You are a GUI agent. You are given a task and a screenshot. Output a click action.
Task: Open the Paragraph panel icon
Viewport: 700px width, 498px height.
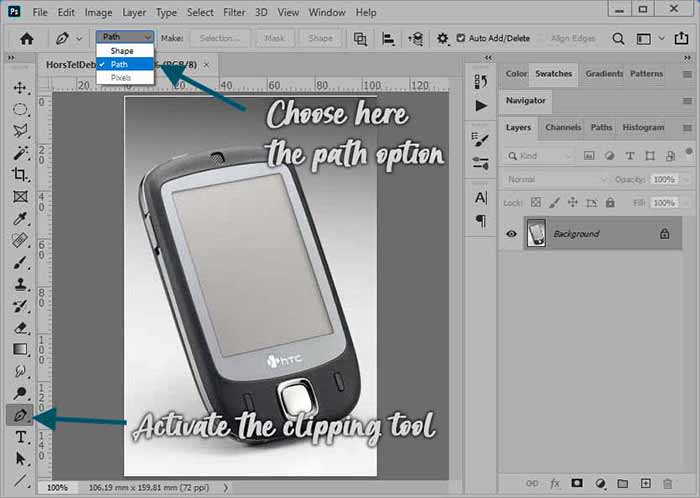tap(481, 220)
